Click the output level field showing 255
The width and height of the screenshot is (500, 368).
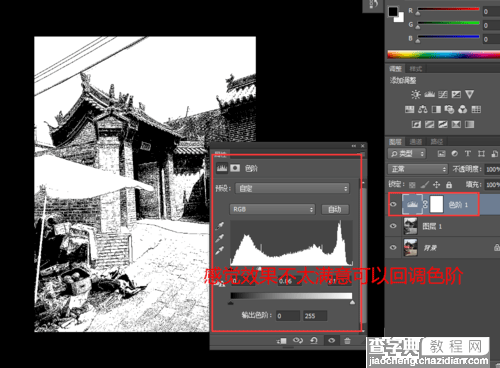point(315,316)
